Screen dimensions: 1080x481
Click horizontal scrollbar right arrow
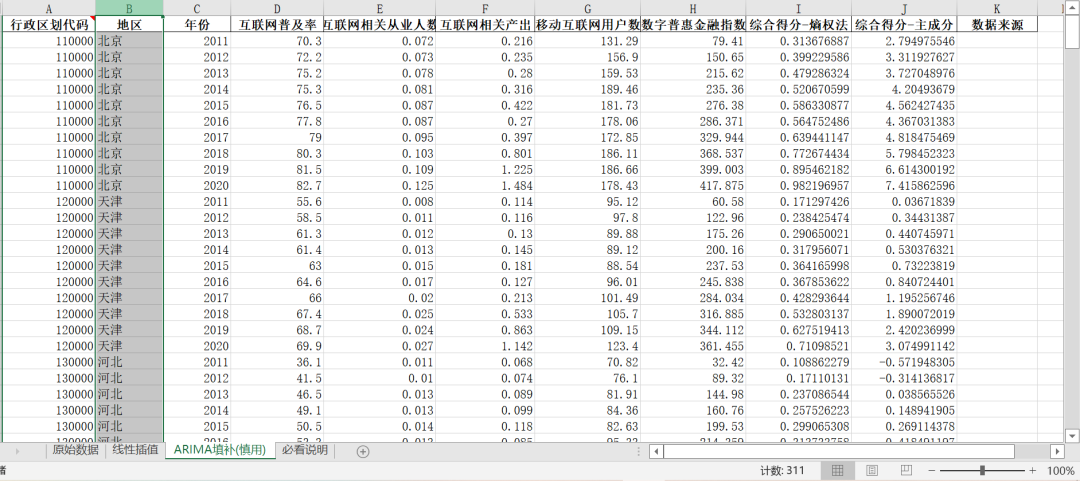pyautogui.click(x=1057, y=451)
